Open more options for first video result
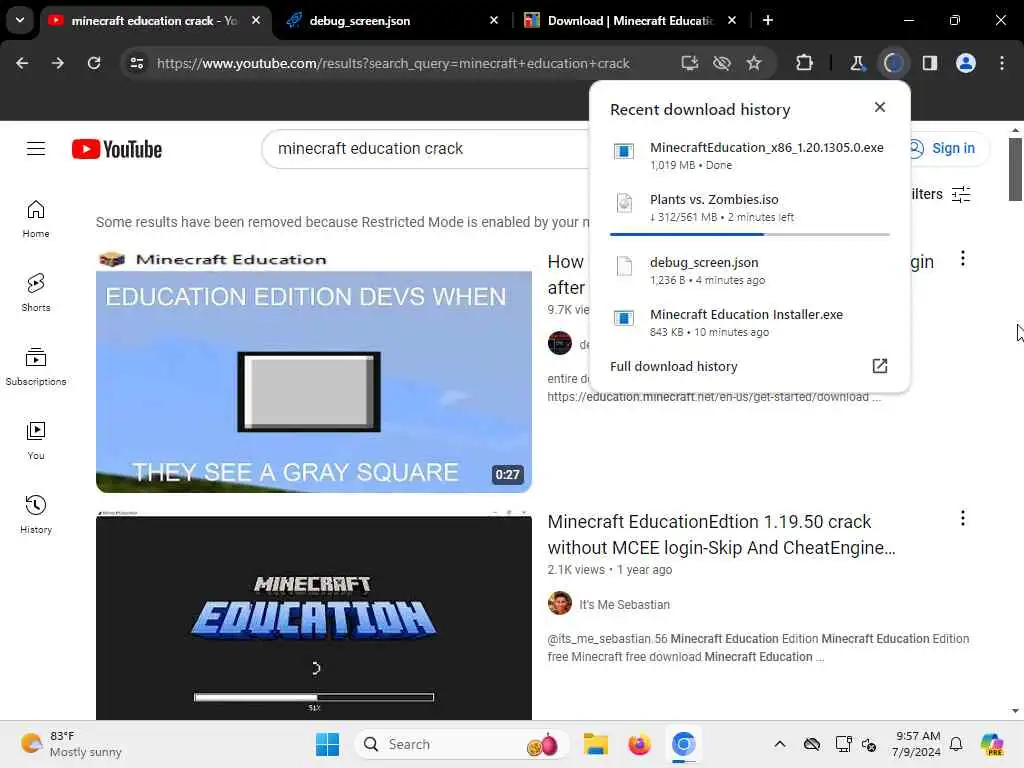The image size is (1024, 768). pos(963,259)
